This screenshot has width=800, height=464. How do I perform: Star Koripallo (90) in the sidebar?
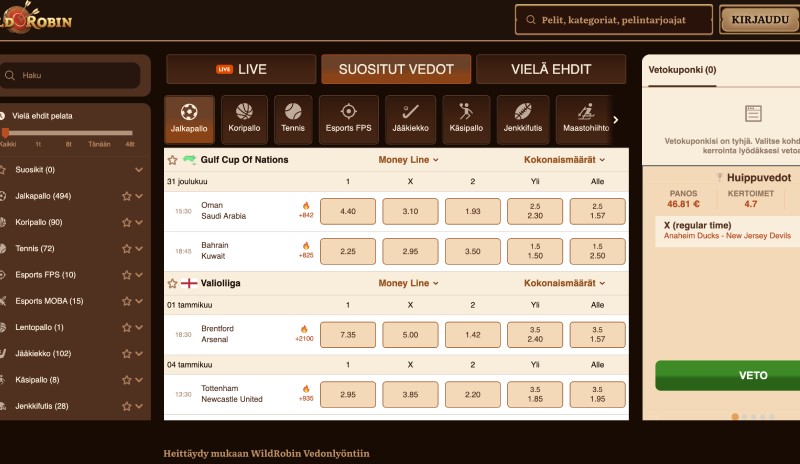pos(127,223)
